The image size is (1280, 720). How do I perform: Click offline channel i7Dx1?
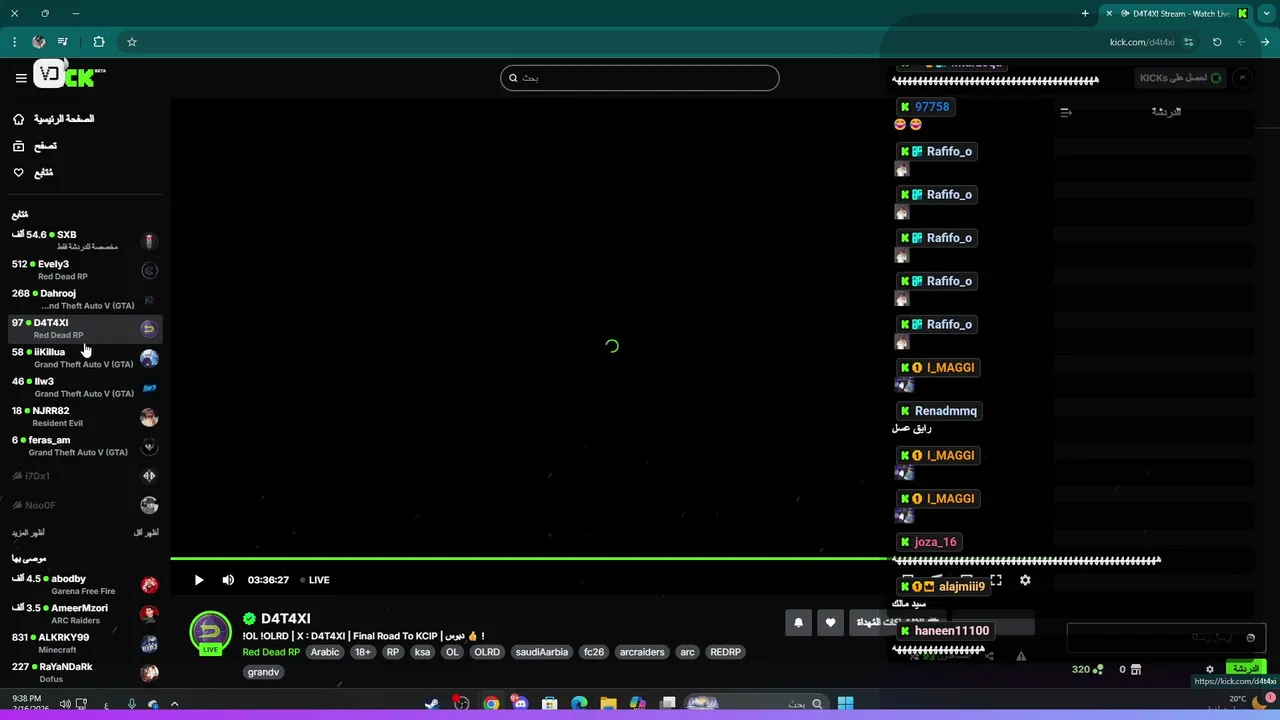(x=85, y=476)
